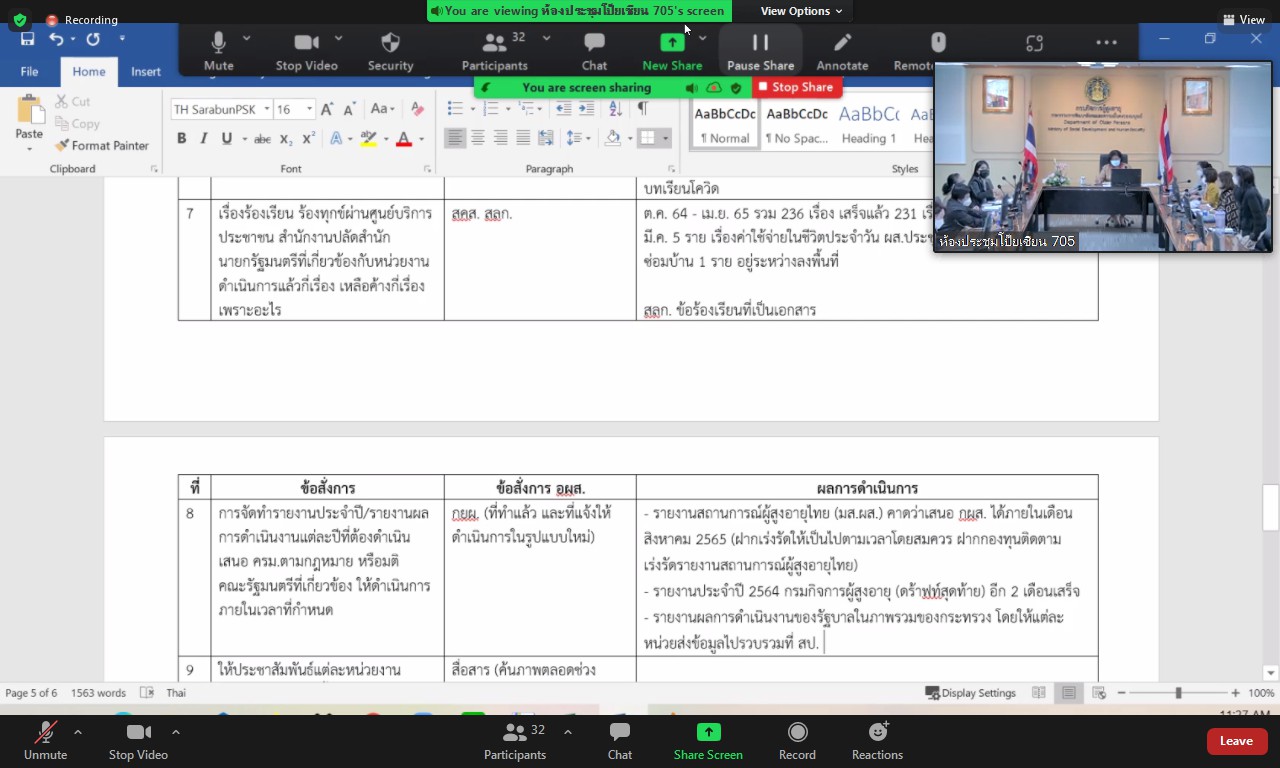The height and width of the screenshot is (768, 1280).
Task: Toggle Bold formatting in Word ribbon
Action: 182,139
